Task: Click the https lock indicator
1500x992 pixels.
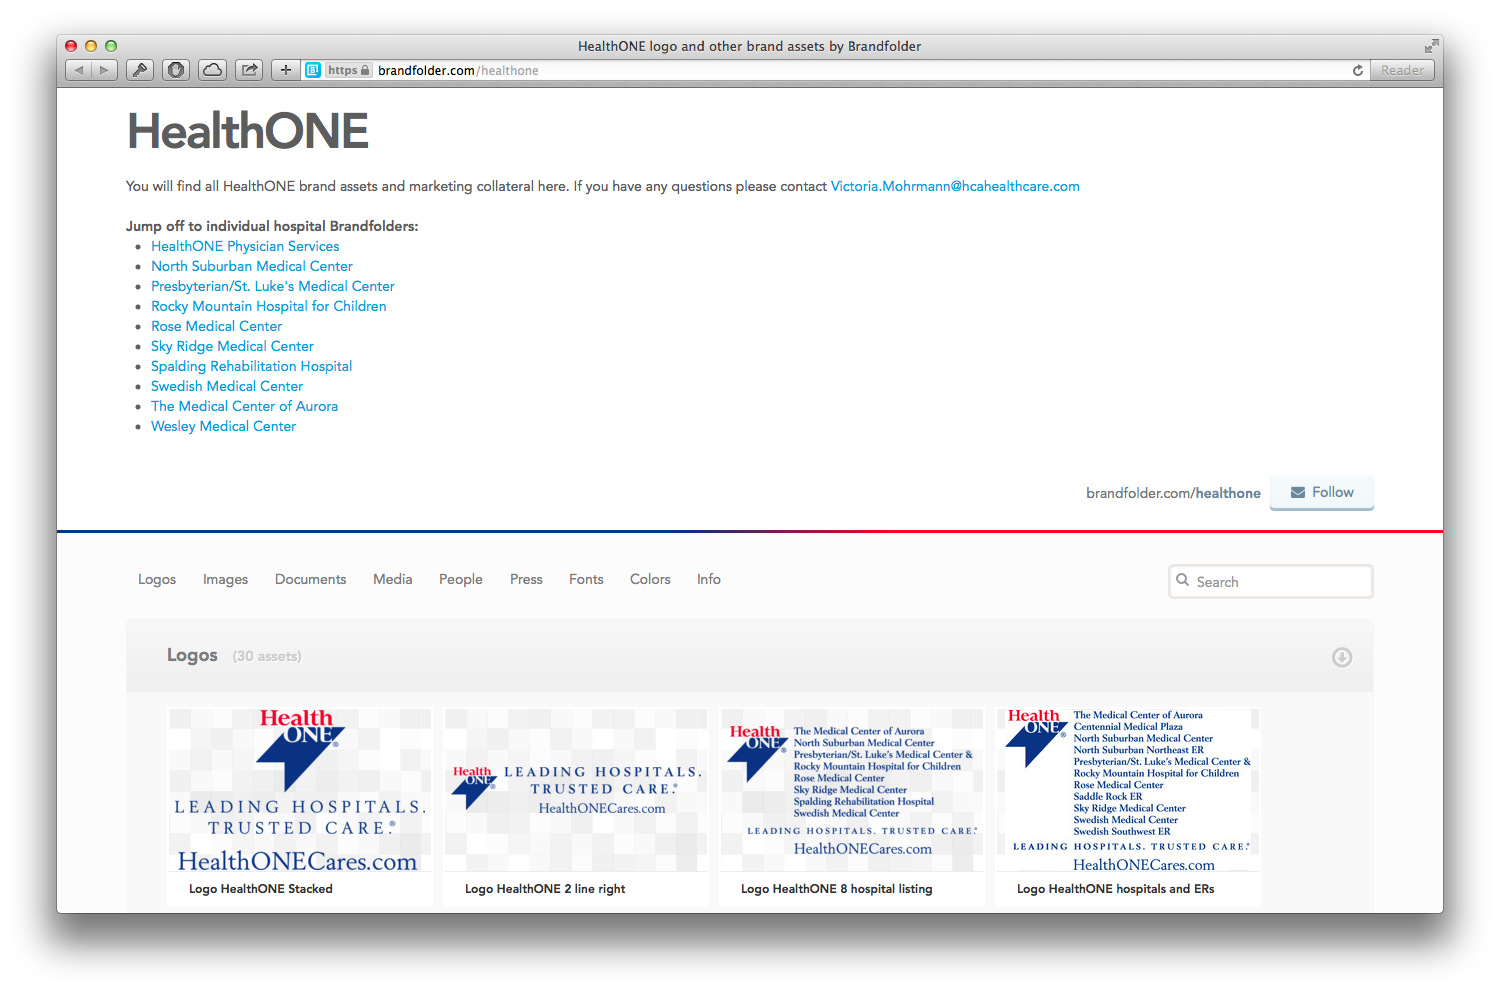Action: tap(349, 70)
